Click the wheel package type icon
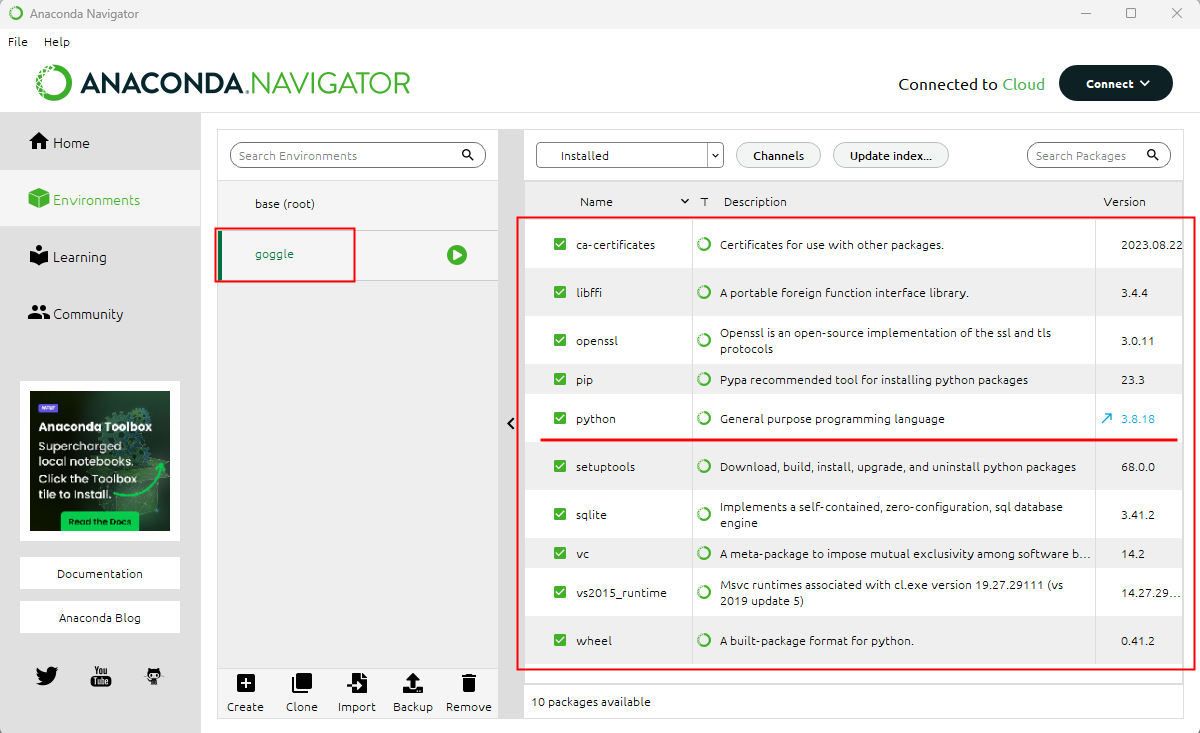 [704, 640]
